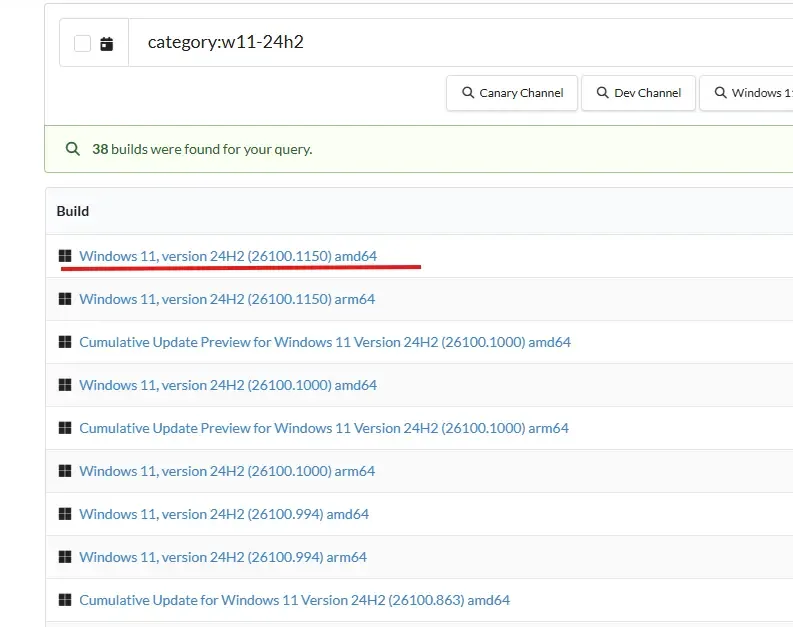Open Cumulative Update Preview (26100.1000) arm64
The image size is (793, 627).
click(x=324, y=428)
